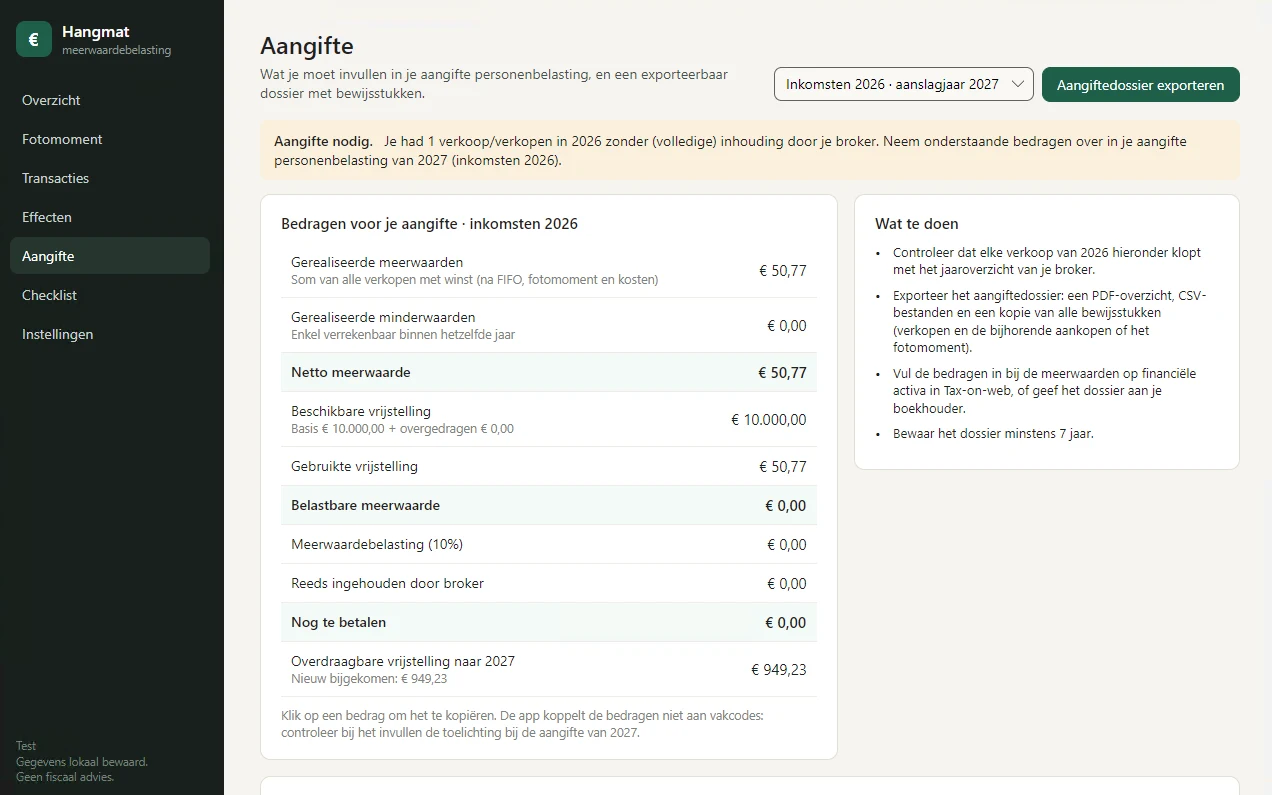
Task: Copy the Netto meerwaarde amount
Action: 782,372
